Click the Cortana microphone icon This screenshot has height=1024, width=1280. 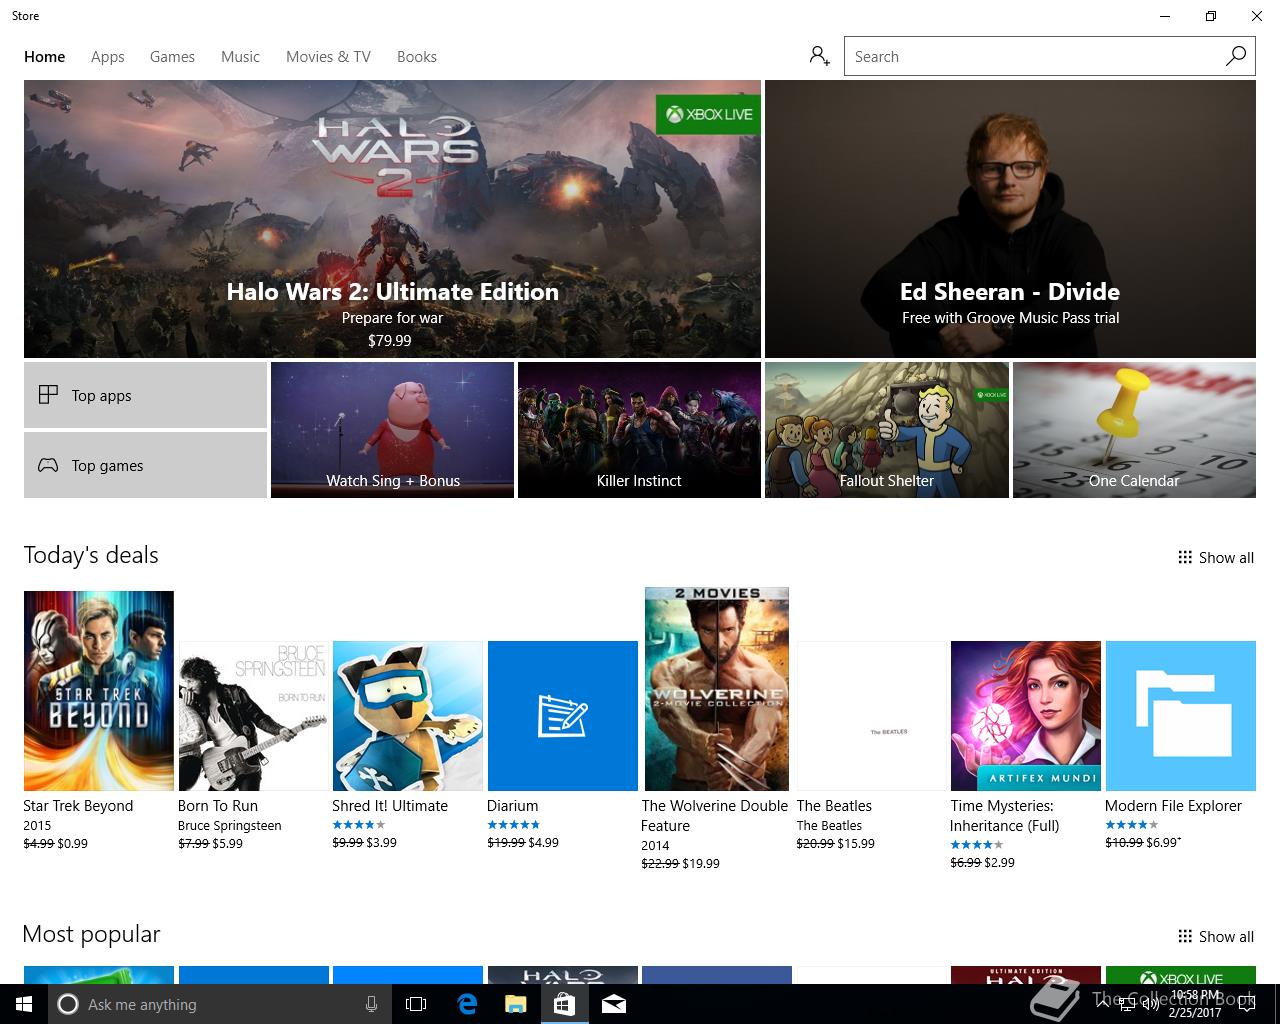(x=371, y=1004)
